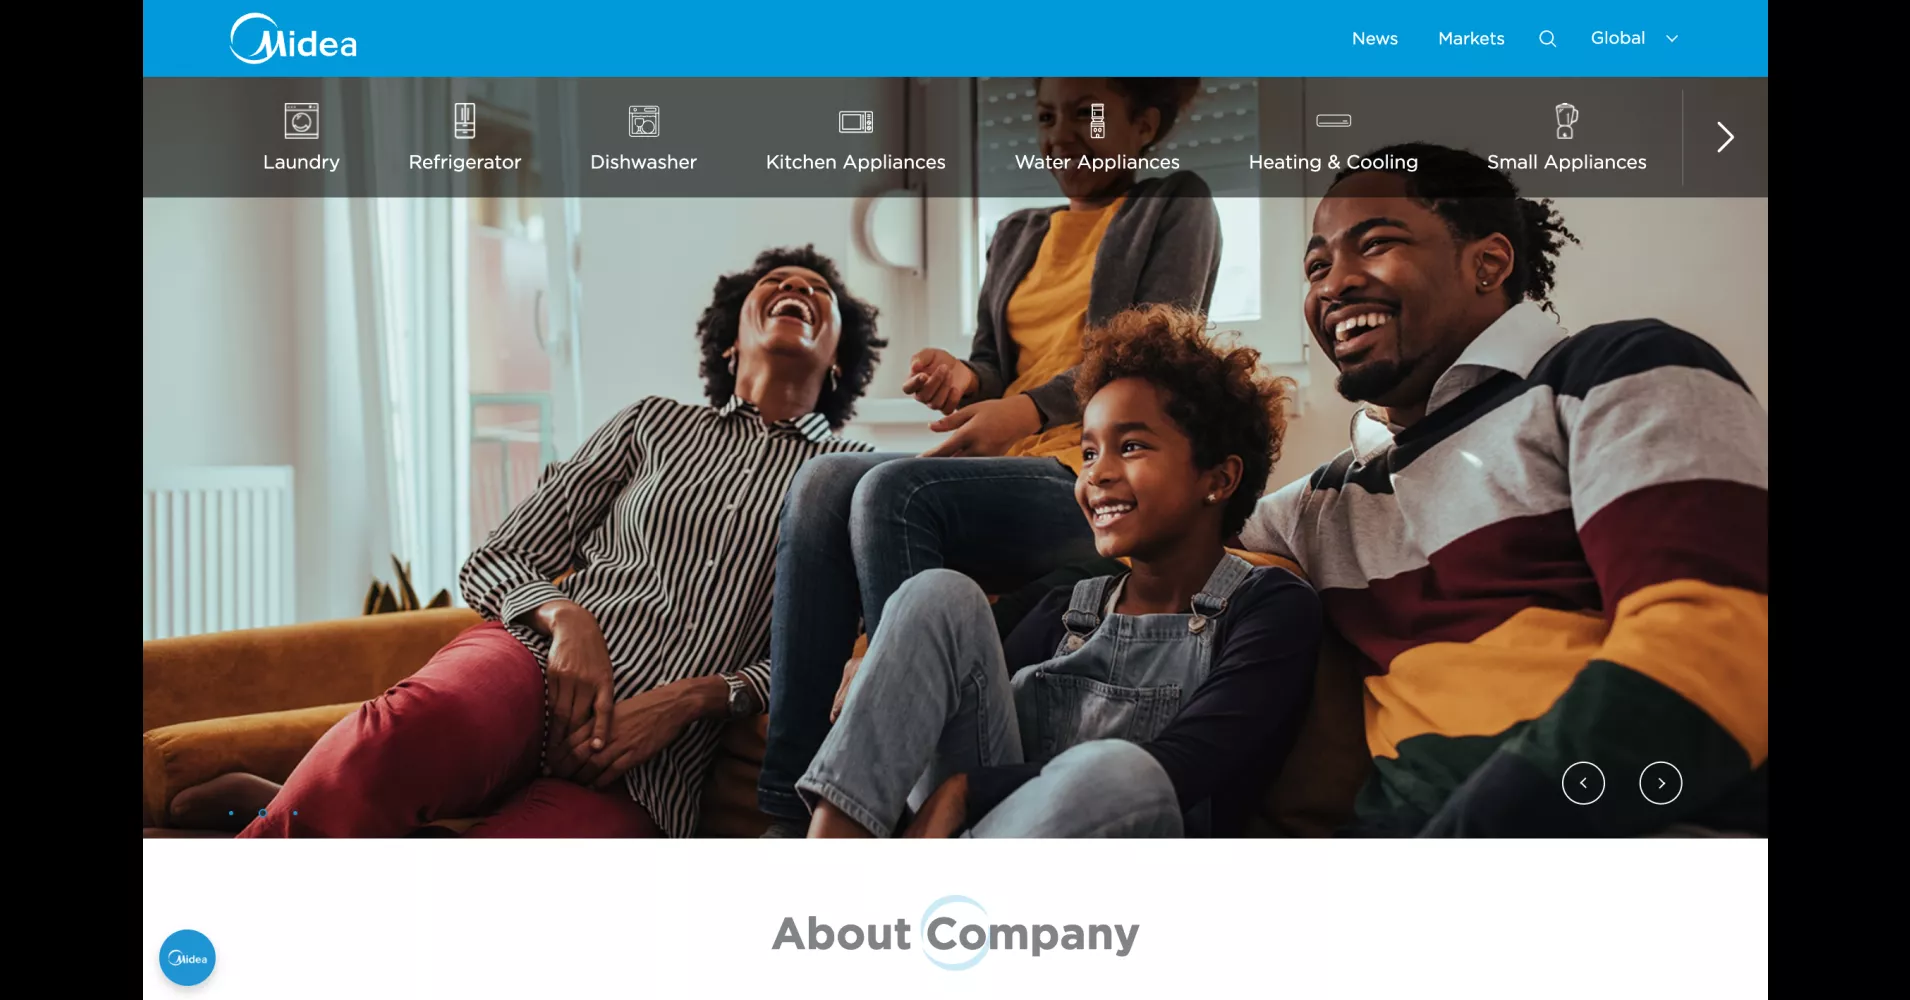Click the Water Appliances text label
The width and height of the screenshot is (1910, 1000).
pyautogui.click(x=1097, y=162)
